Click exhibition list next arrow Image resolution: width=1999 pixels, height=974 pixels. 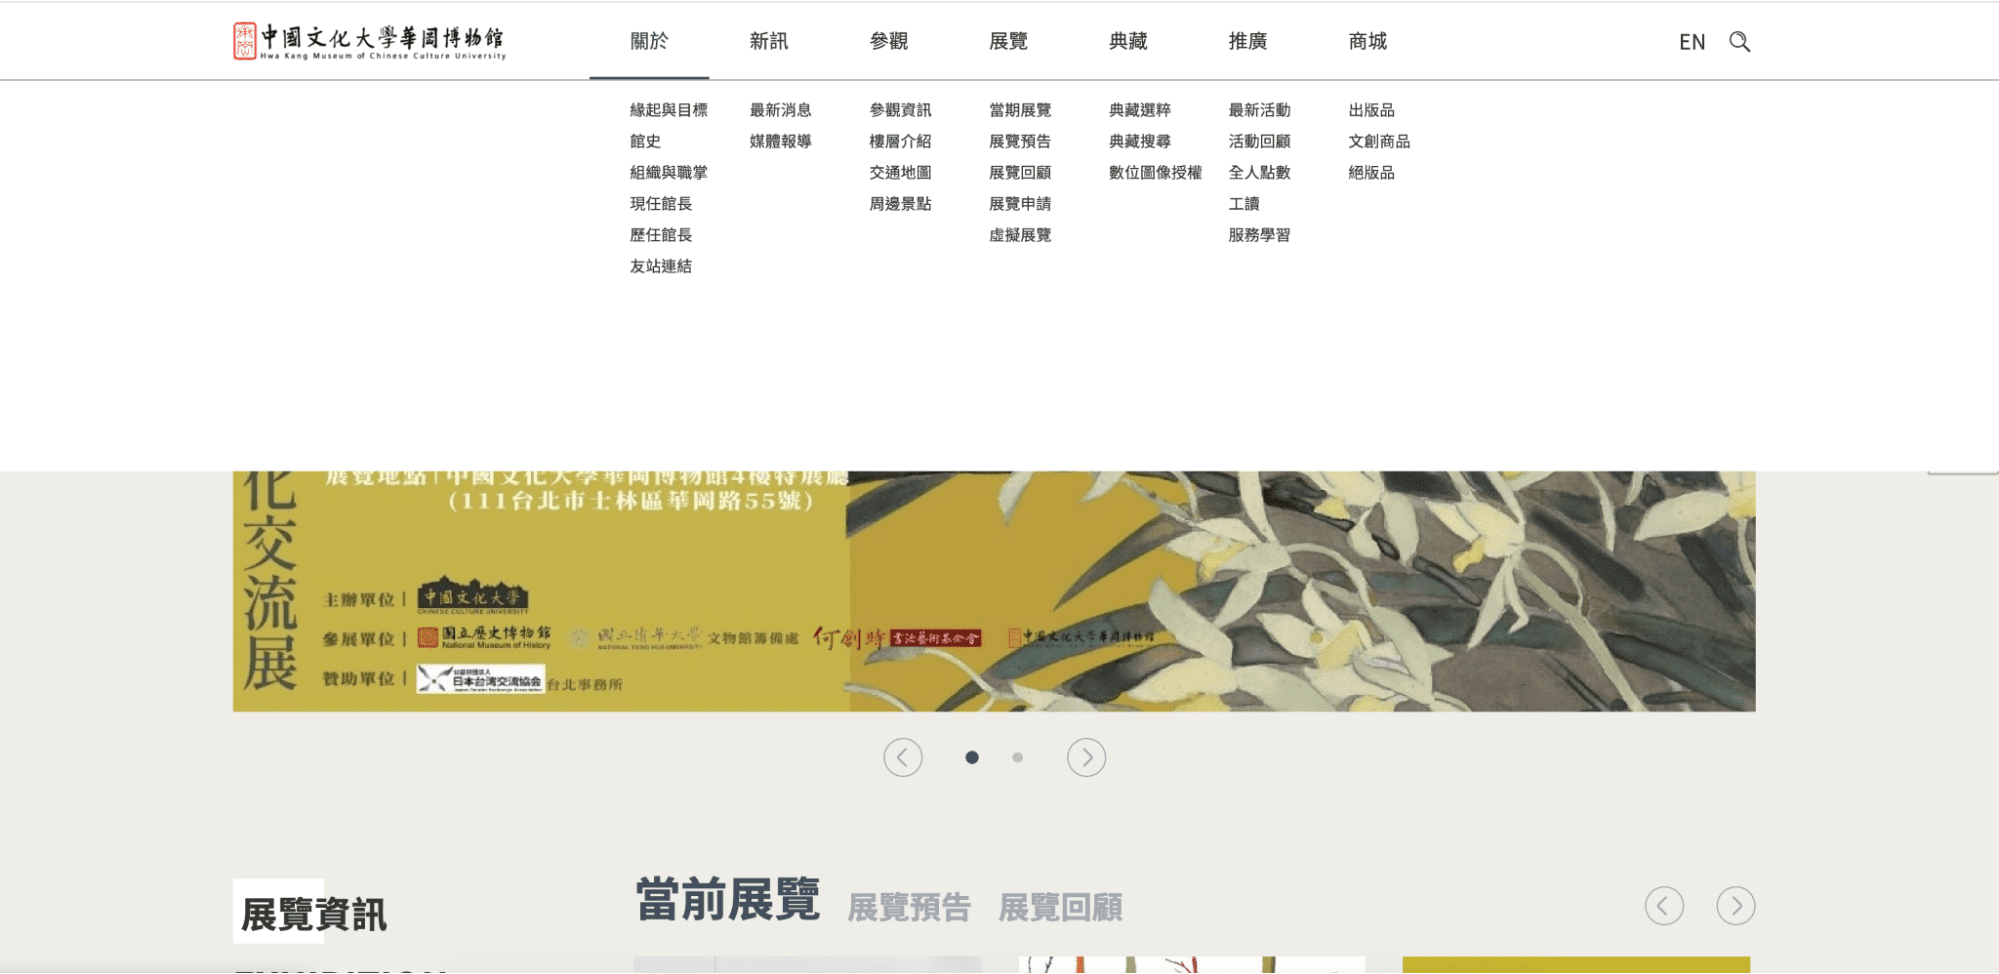pyautogui.click(x=1736, y=906)
